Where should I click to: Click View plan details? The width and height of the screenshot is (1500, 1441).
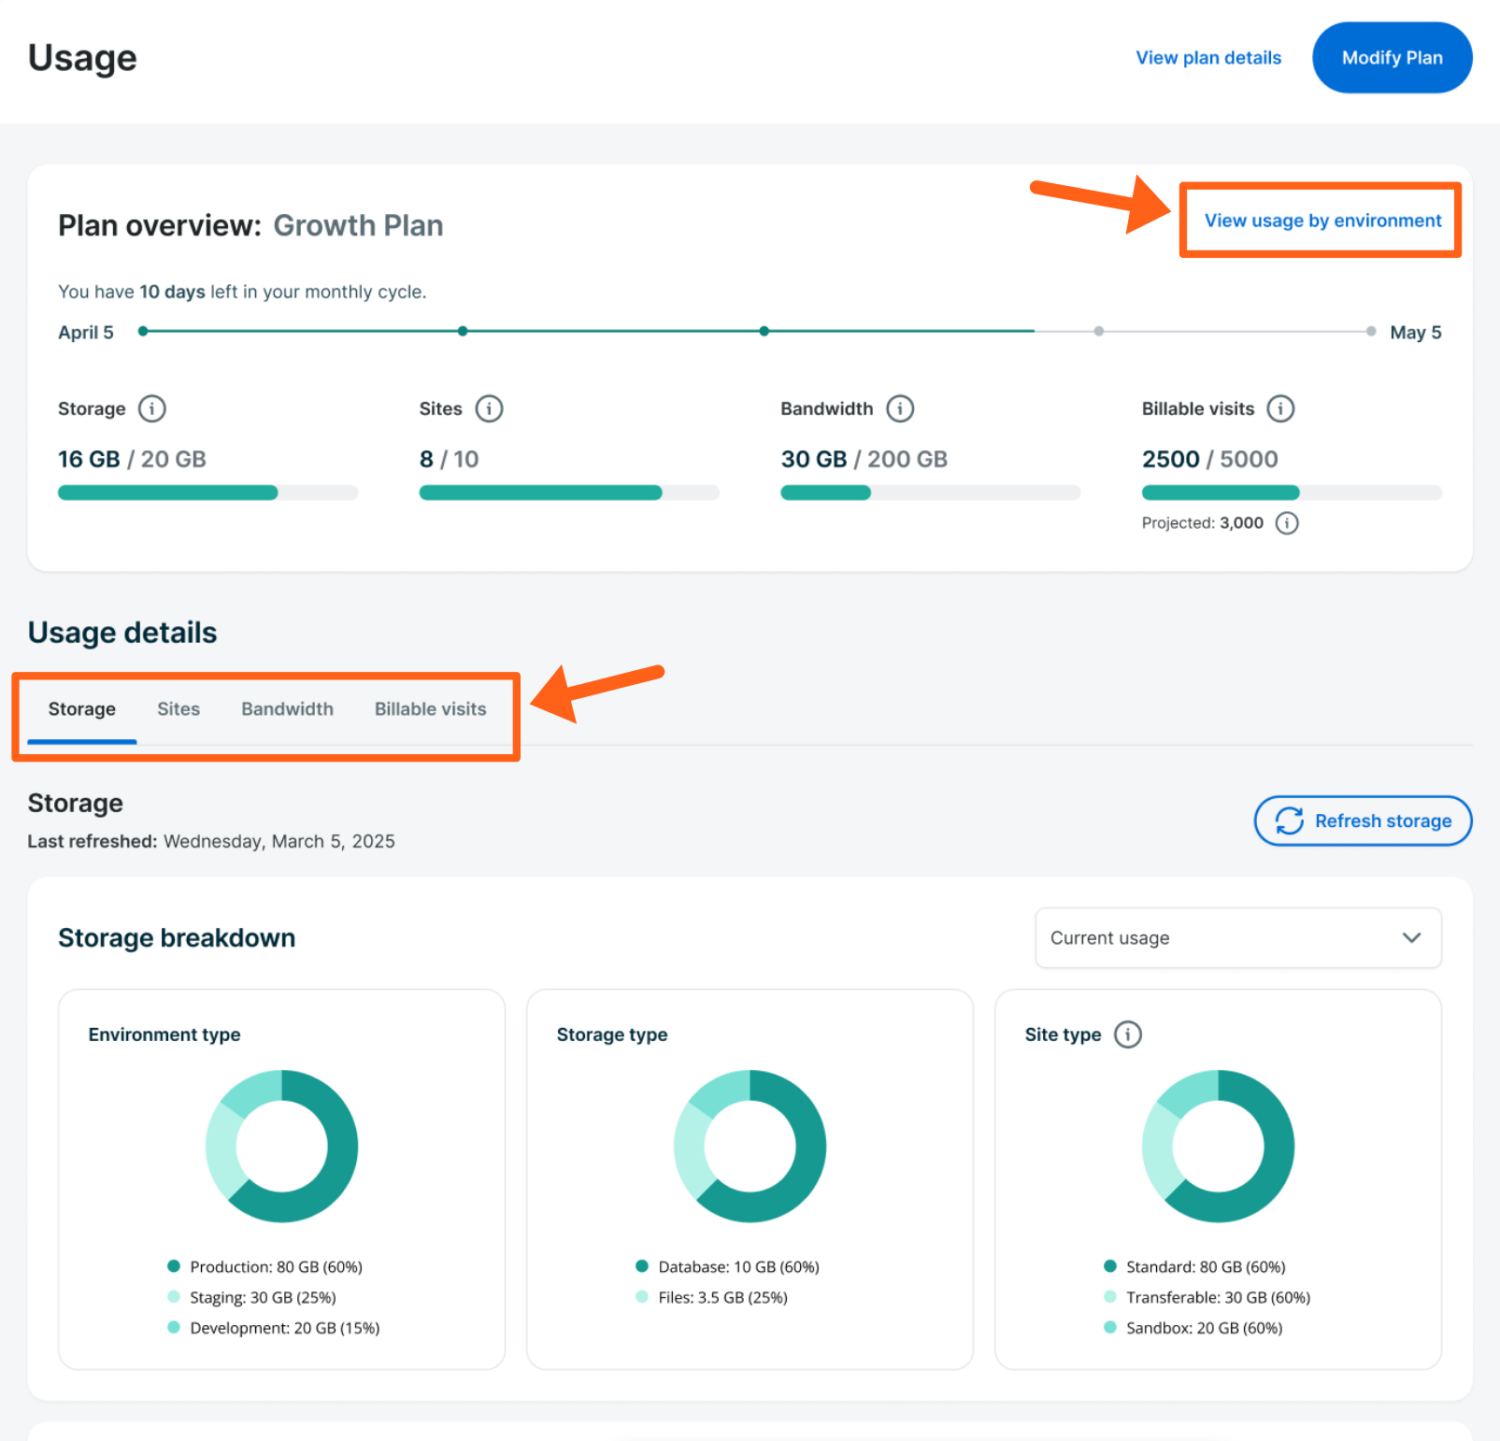coord(1208,57)
